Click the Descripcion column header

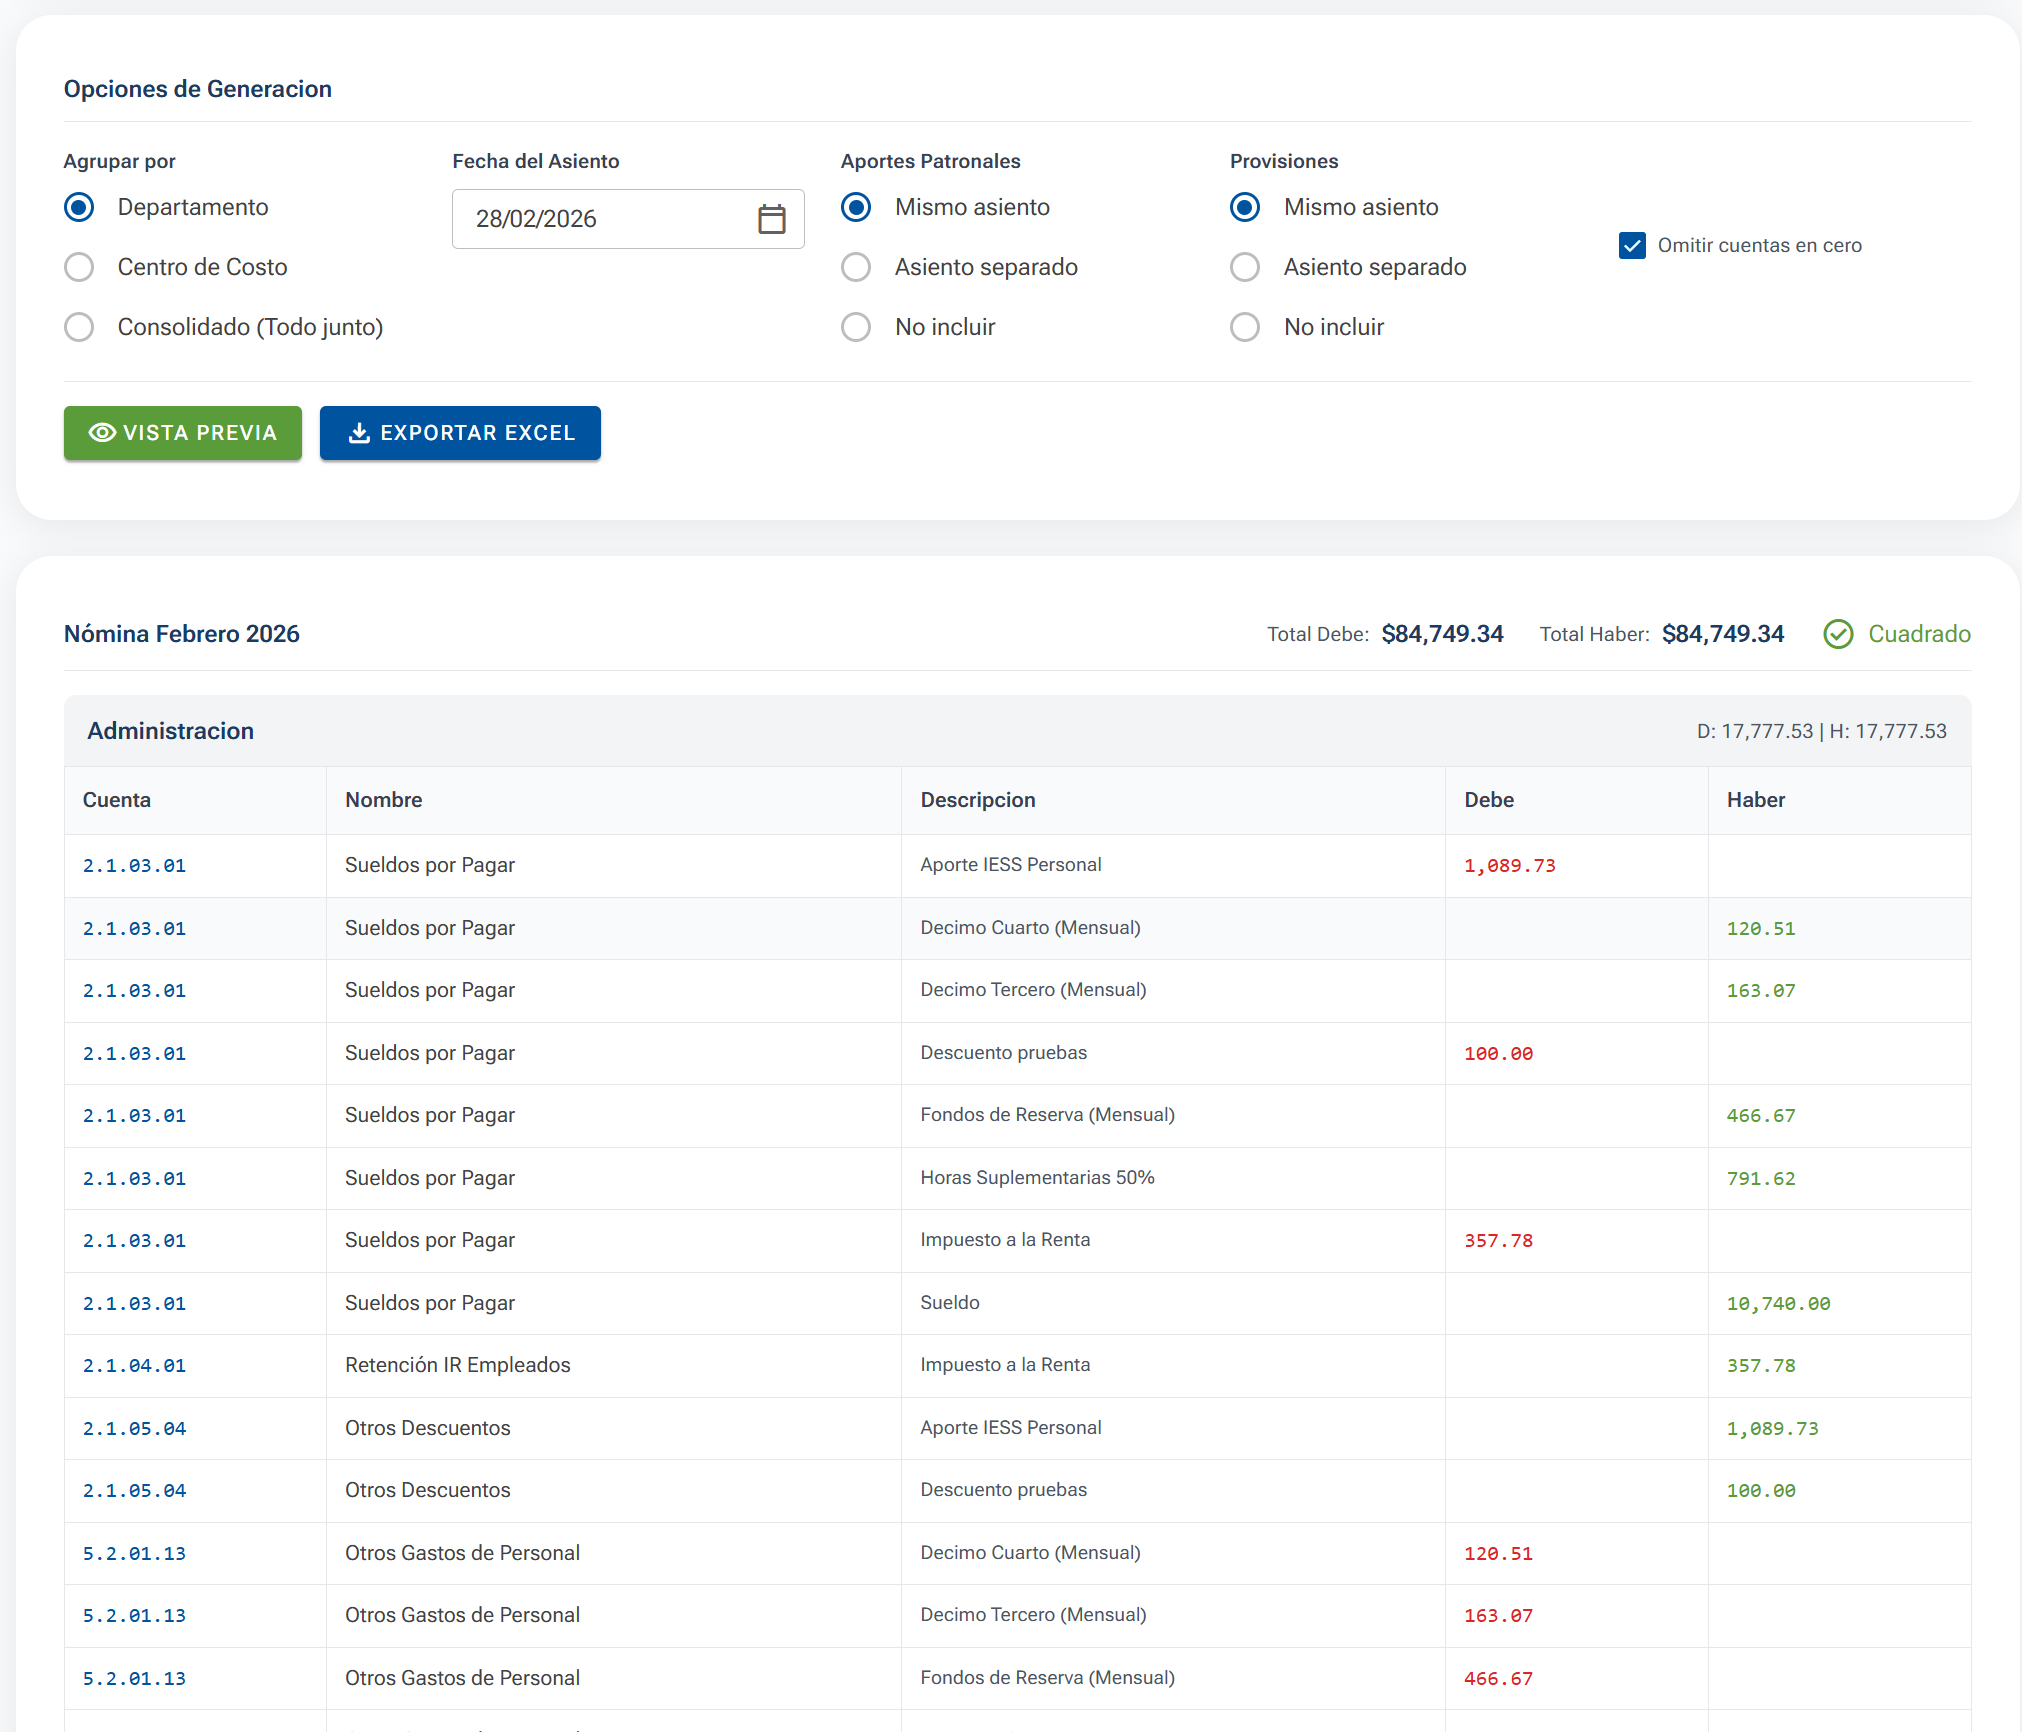click(x=977, y=800)
